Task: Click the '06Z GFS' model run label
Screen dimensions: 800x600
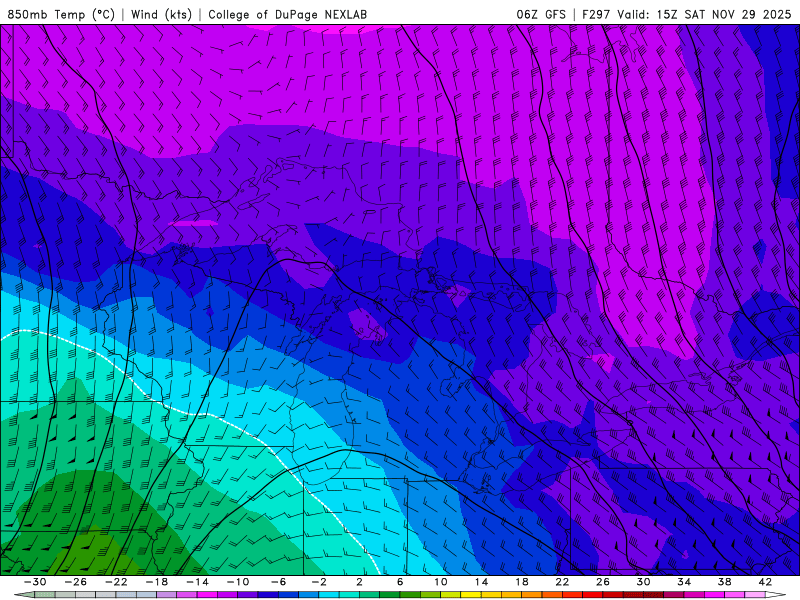Action: pos(541,14)
